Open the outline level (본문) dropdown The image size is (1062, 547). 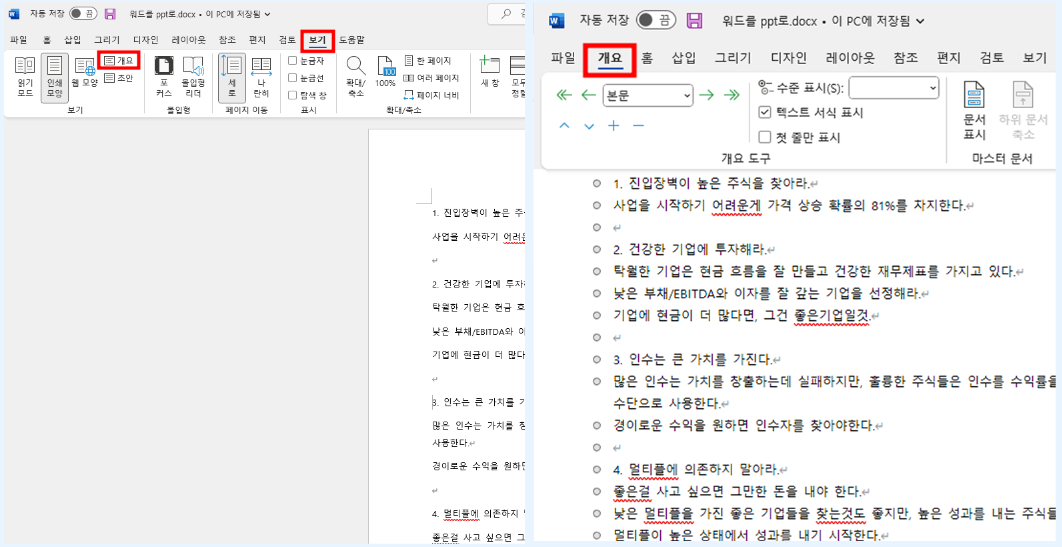[x=647, y=95]
